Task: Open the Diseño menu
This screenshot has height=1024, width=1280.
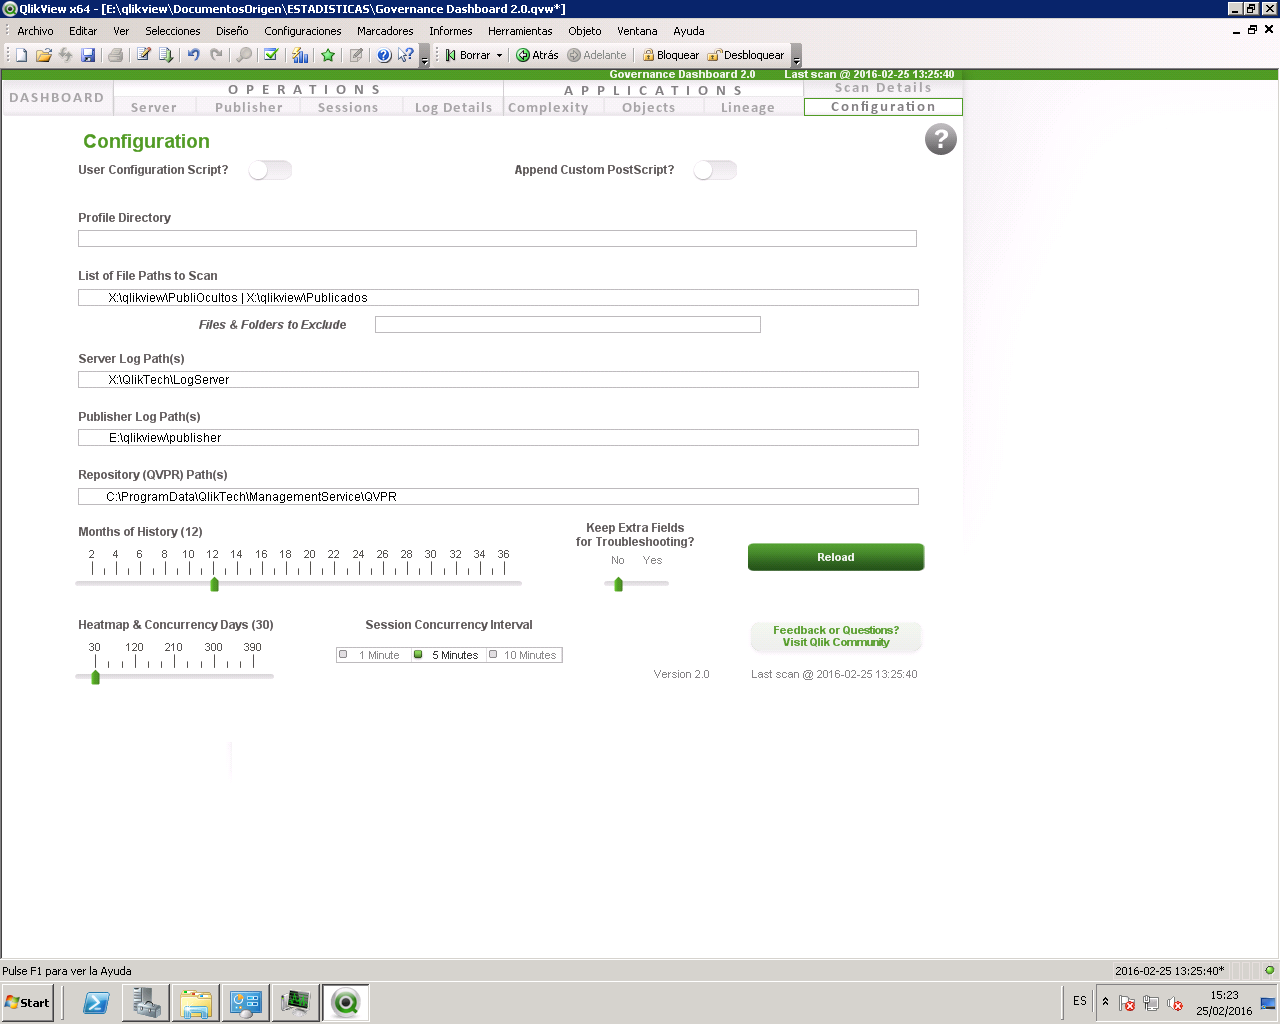Action: (x=232, y=31)
